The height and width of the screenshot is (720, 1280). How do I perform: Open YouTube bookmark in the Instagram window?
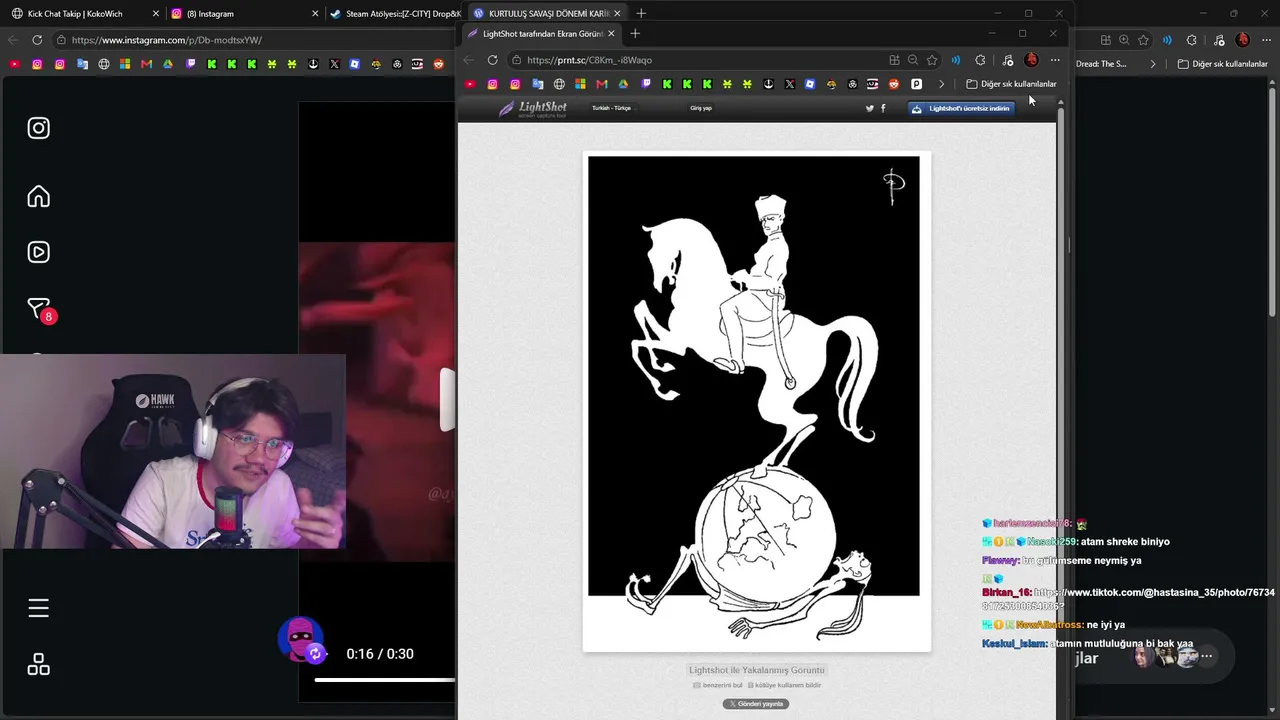(14, 64)
